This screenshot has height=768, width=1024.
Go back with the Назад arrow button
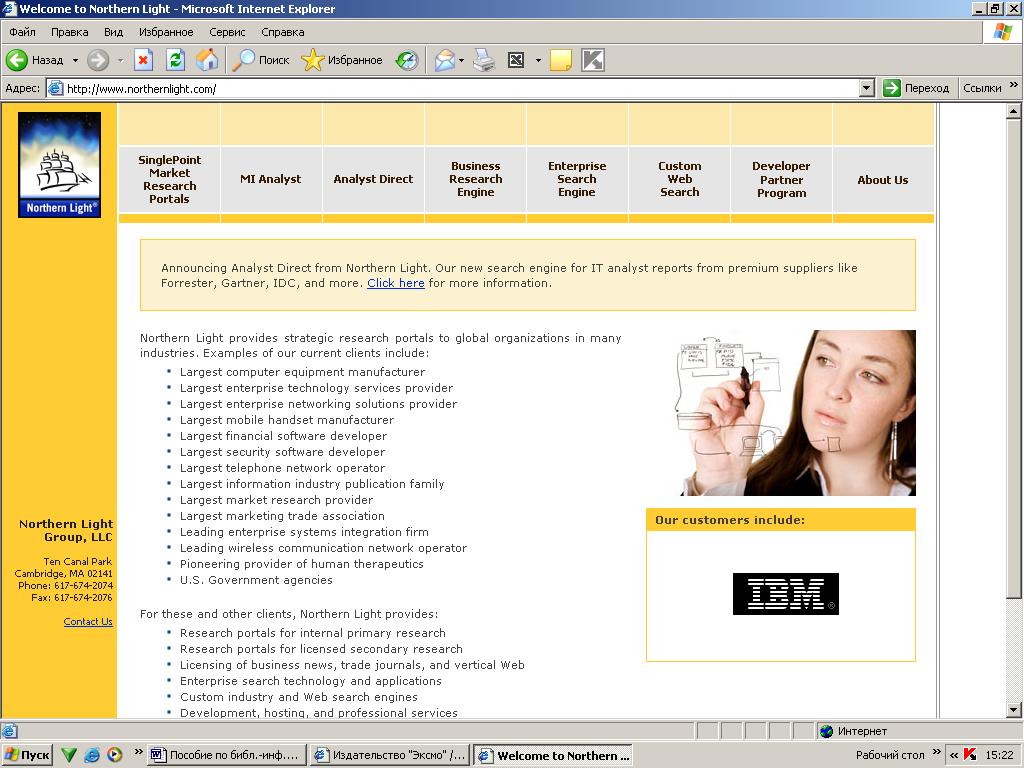tap(35, 60)
